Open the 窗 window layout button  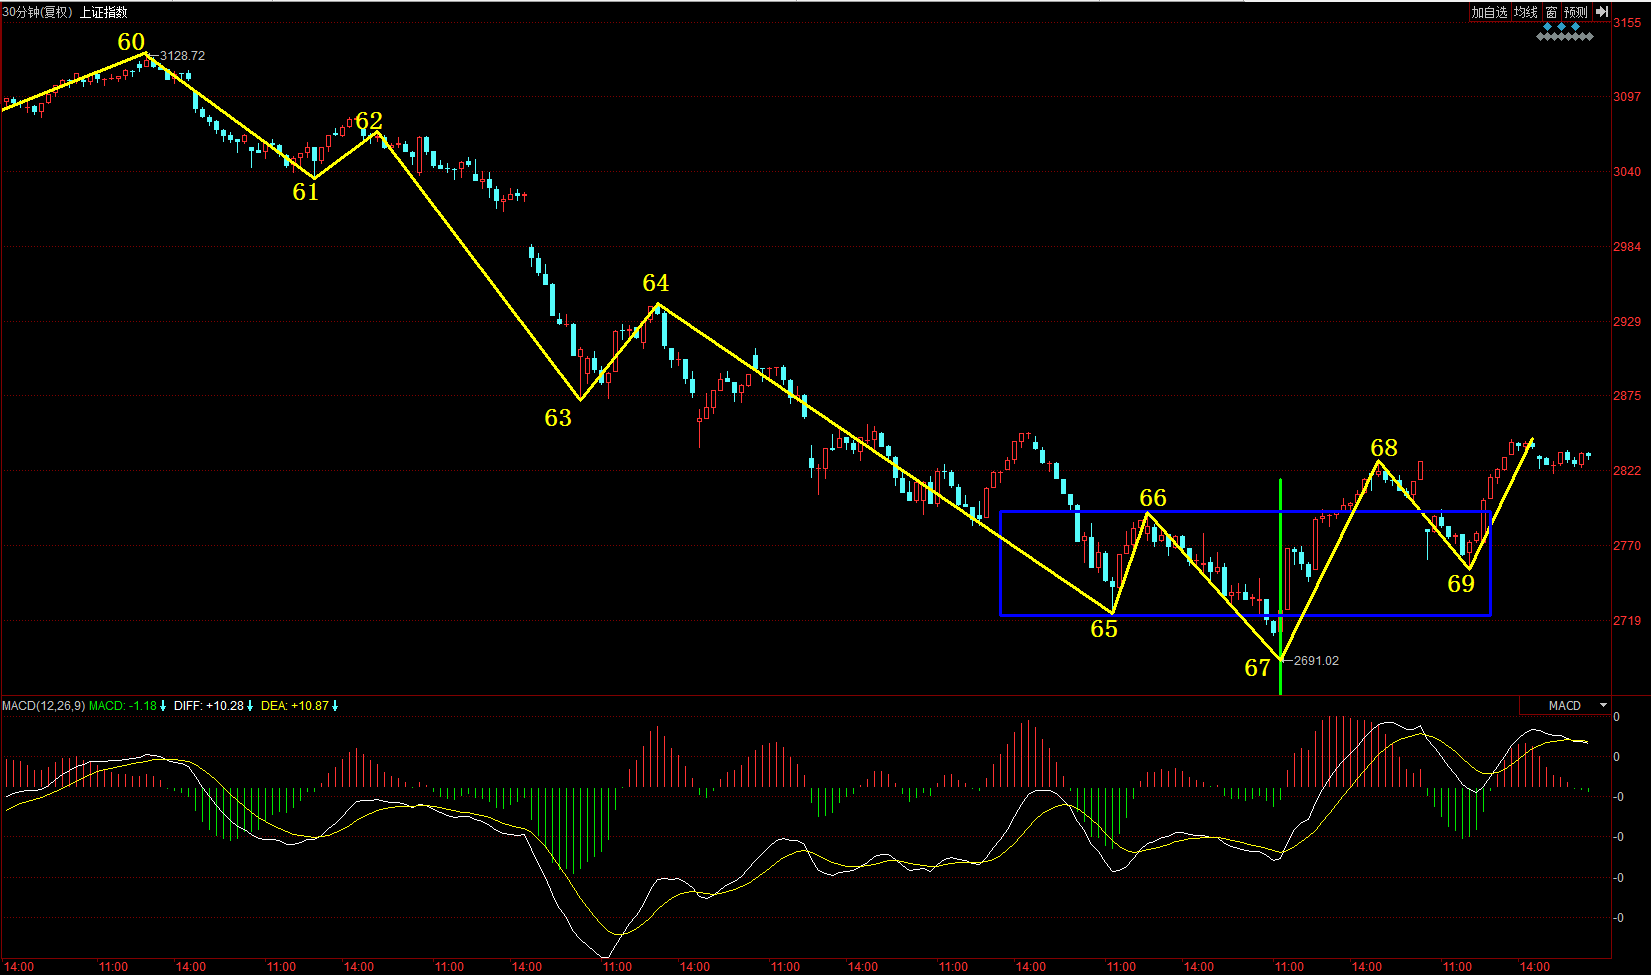pyautogui.click(x=1551, y=12)
